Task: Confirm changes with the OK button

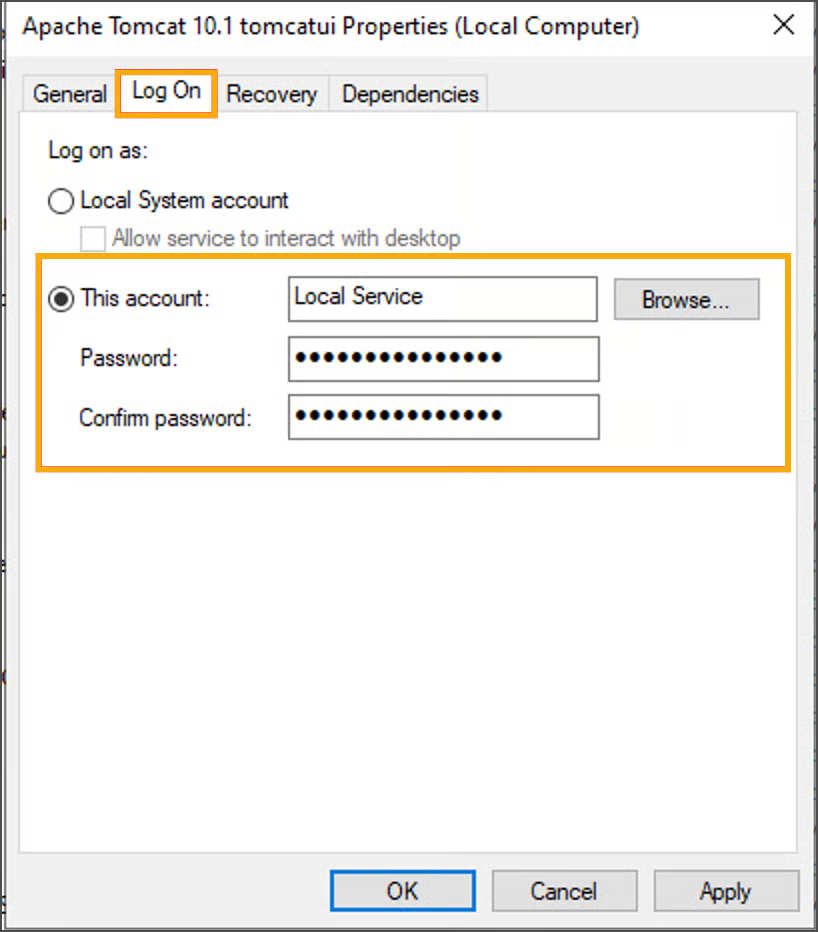Action: [402, 890]
